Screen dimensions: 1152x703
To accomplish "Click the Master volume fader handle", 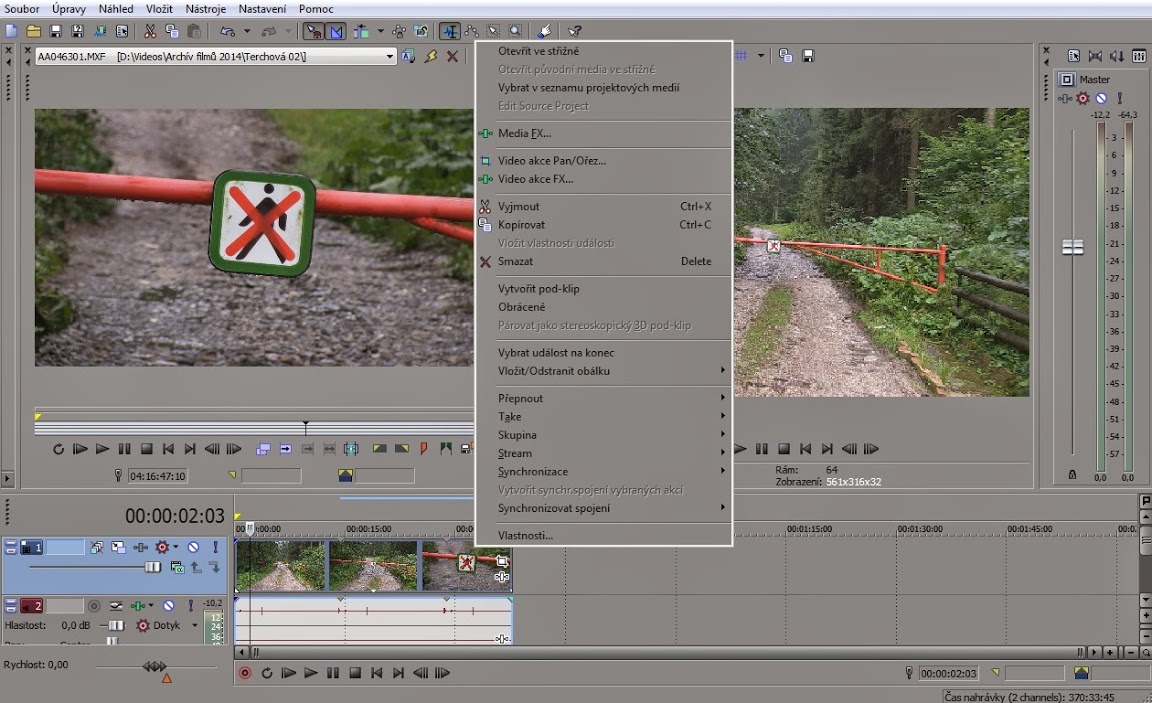I will [x=1072, y=247].
